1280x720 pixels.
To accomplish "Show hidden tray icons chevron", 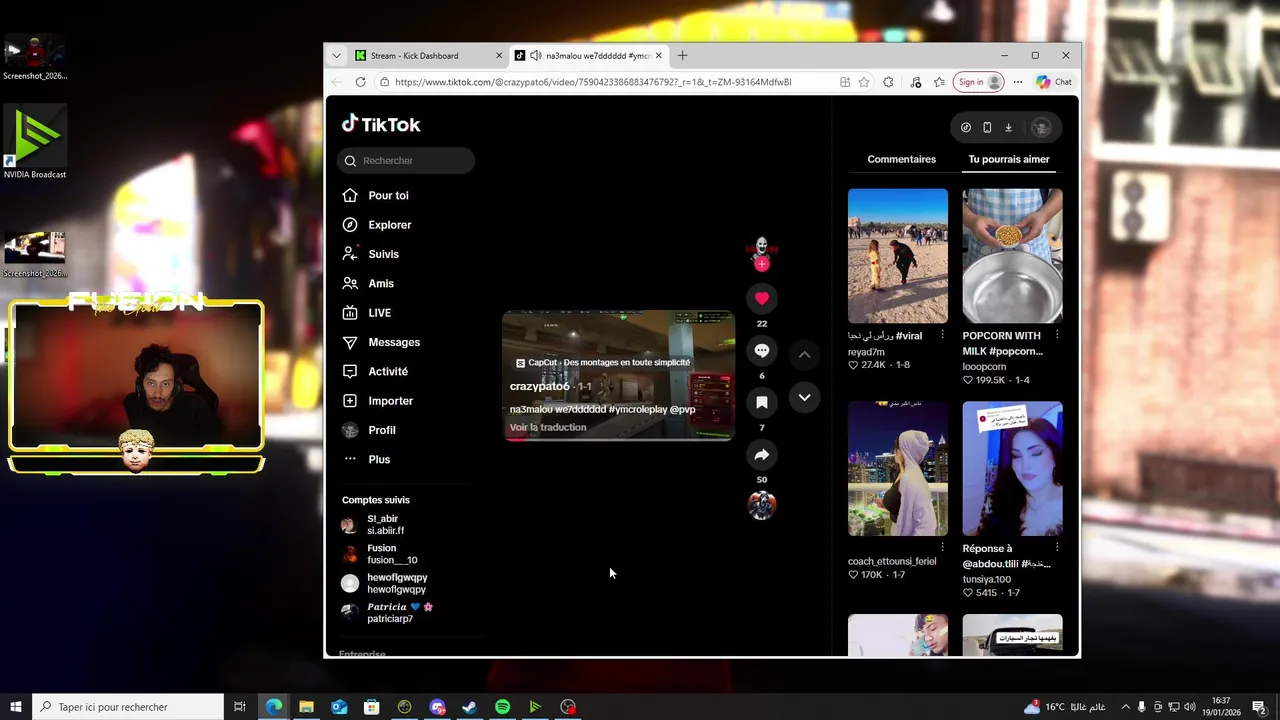I will click(1125, 707).
